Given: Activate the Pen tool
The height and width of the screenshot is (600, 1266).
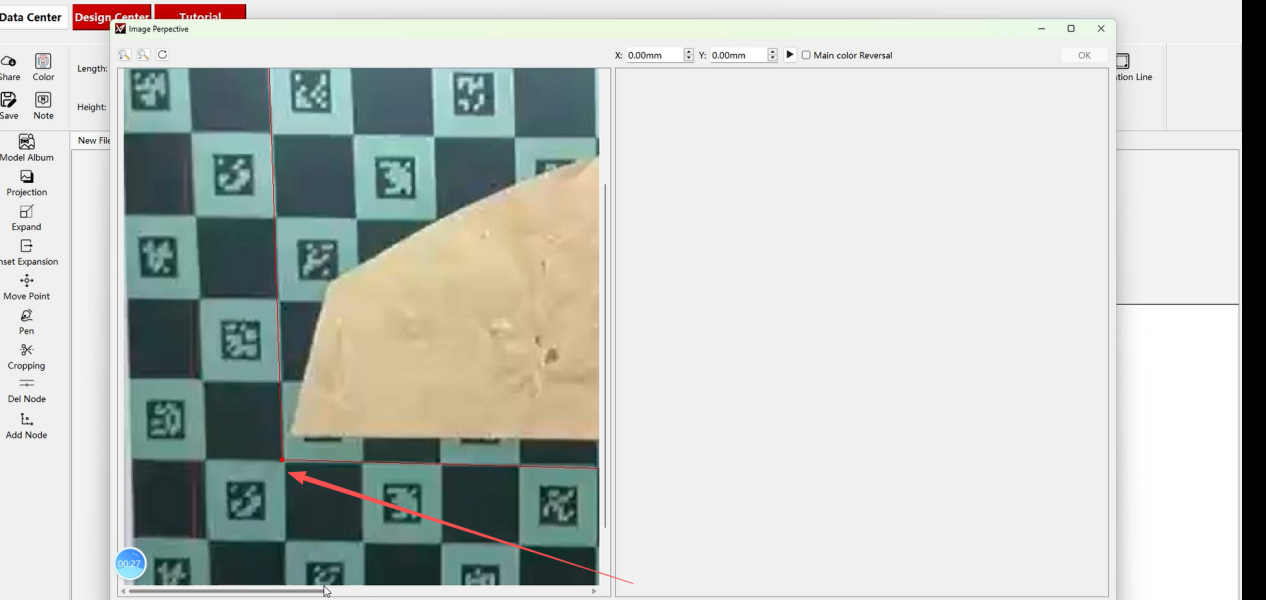Looking at the screenshot, I should coord(27,321).
